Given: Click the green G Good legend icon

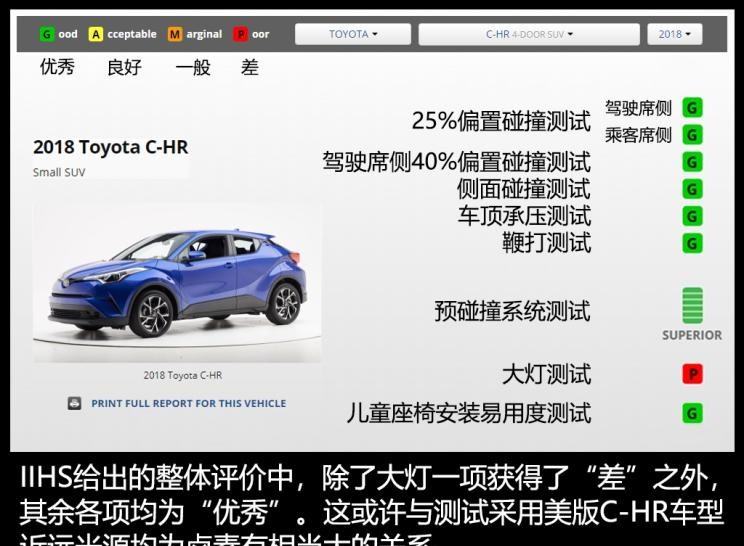Looking at the screenshot, I should pyautogui.click(x=46, y=34).
